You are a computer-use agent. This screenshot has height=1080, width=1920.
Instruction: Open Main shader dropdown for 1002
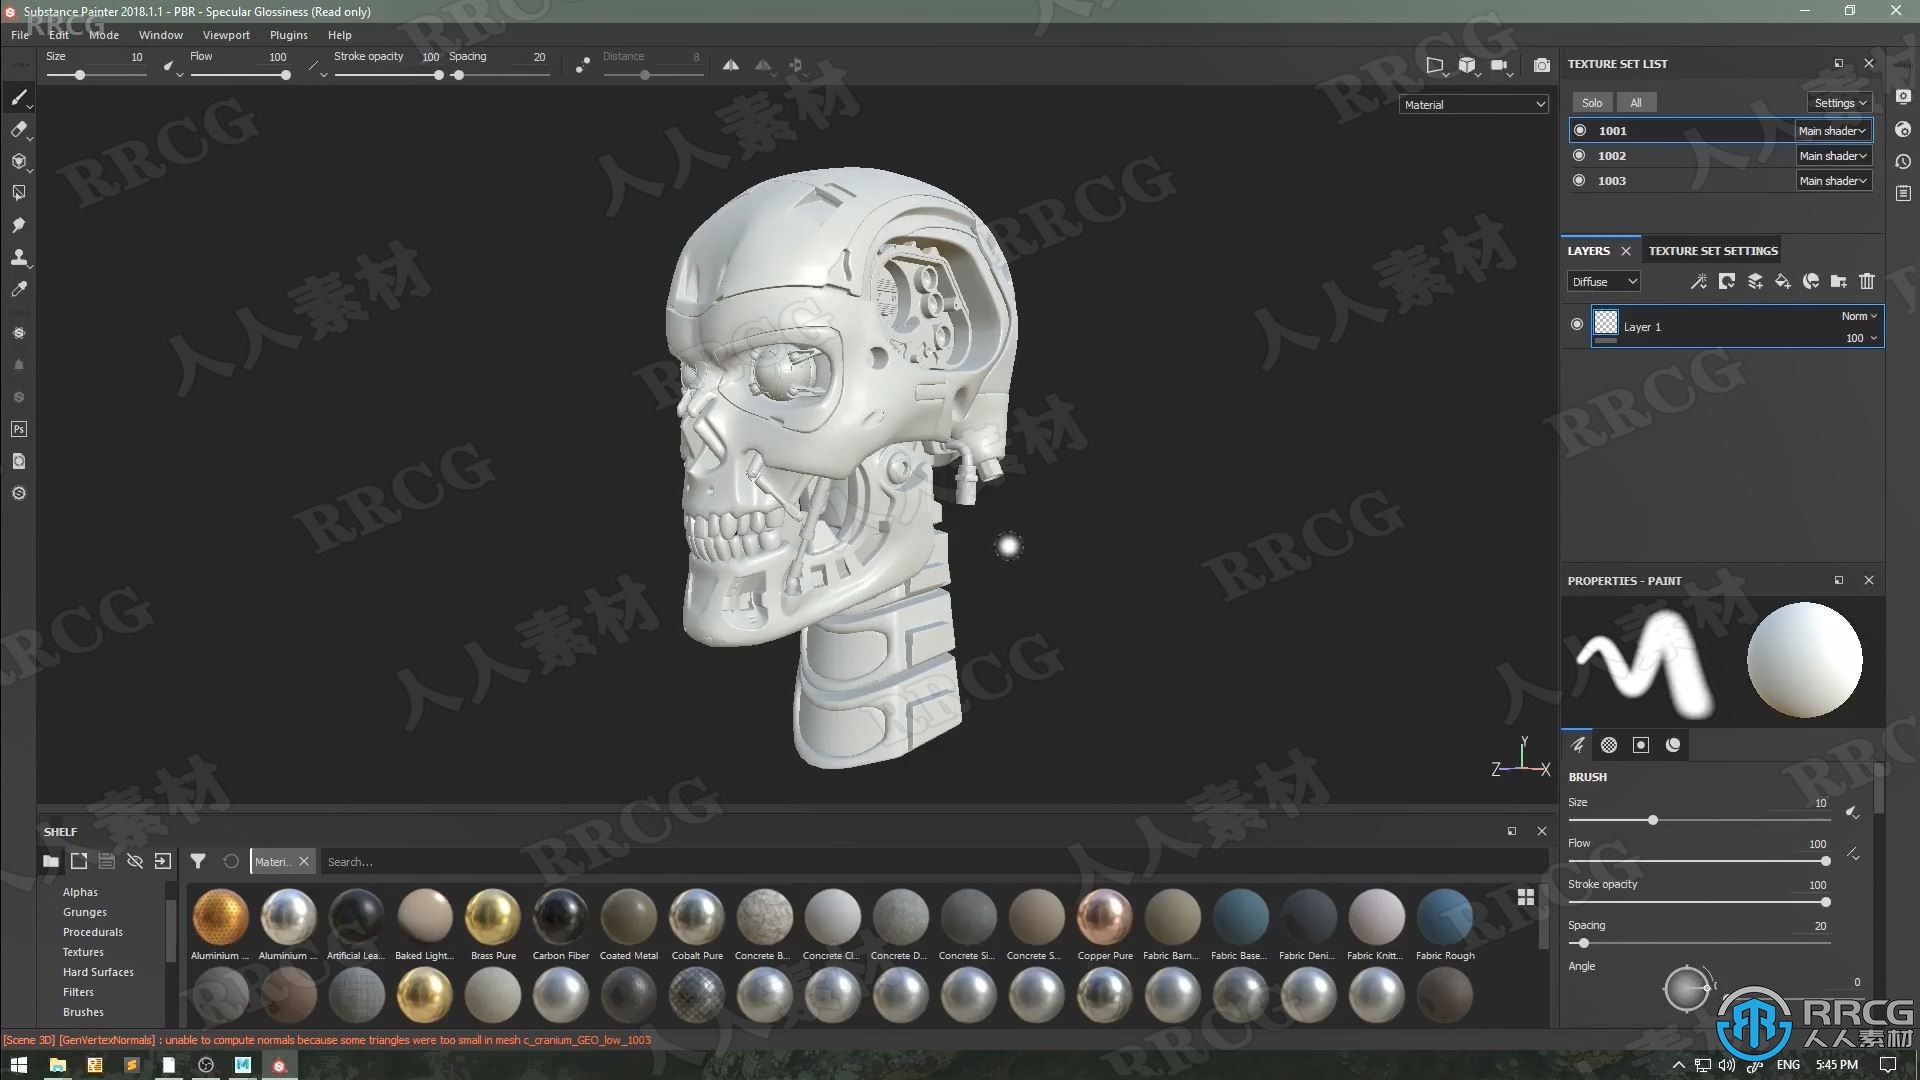coord(1832,155)
